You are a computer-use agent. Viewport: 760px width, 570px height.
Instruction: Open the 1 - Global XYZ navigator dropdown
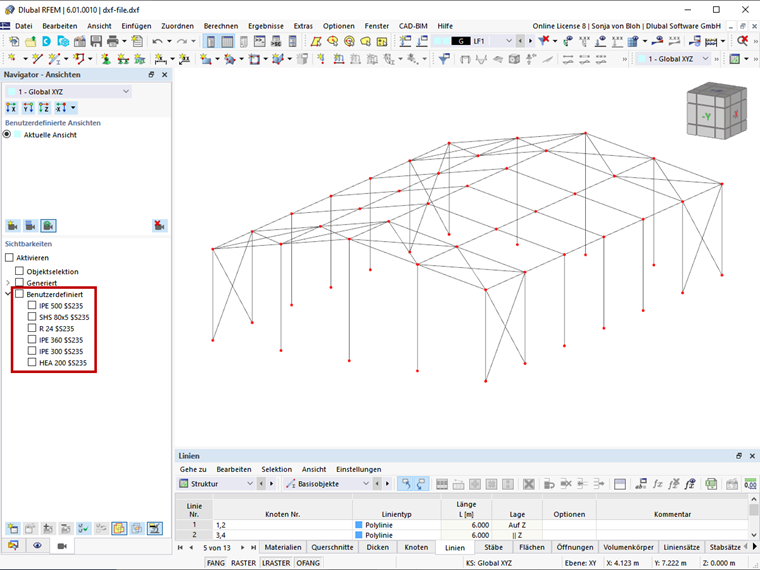(68, 92)
